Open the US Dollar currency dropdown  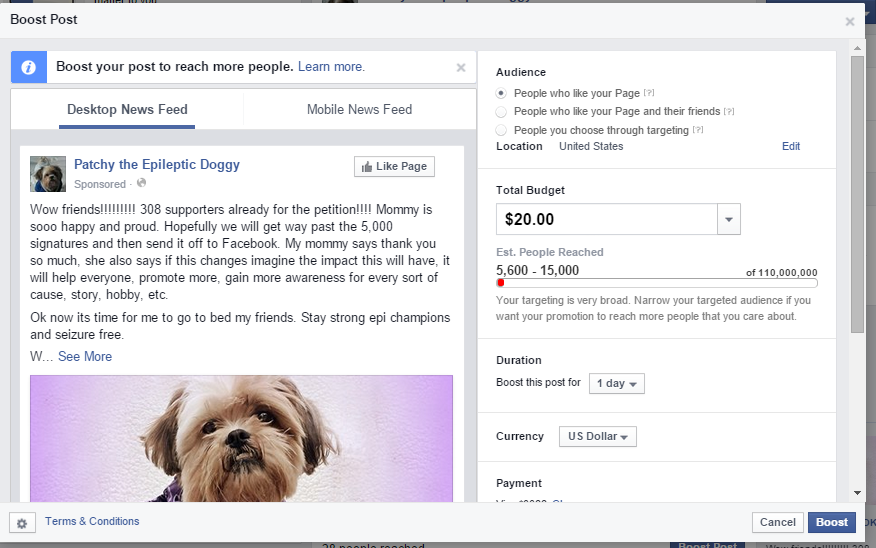(598, 436)
